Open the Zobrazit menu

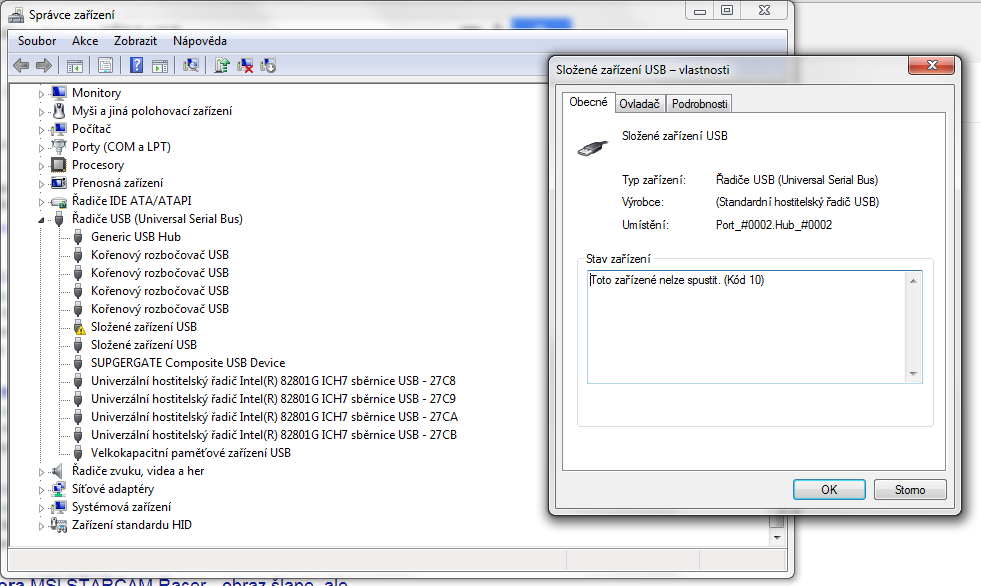(135, 41)
